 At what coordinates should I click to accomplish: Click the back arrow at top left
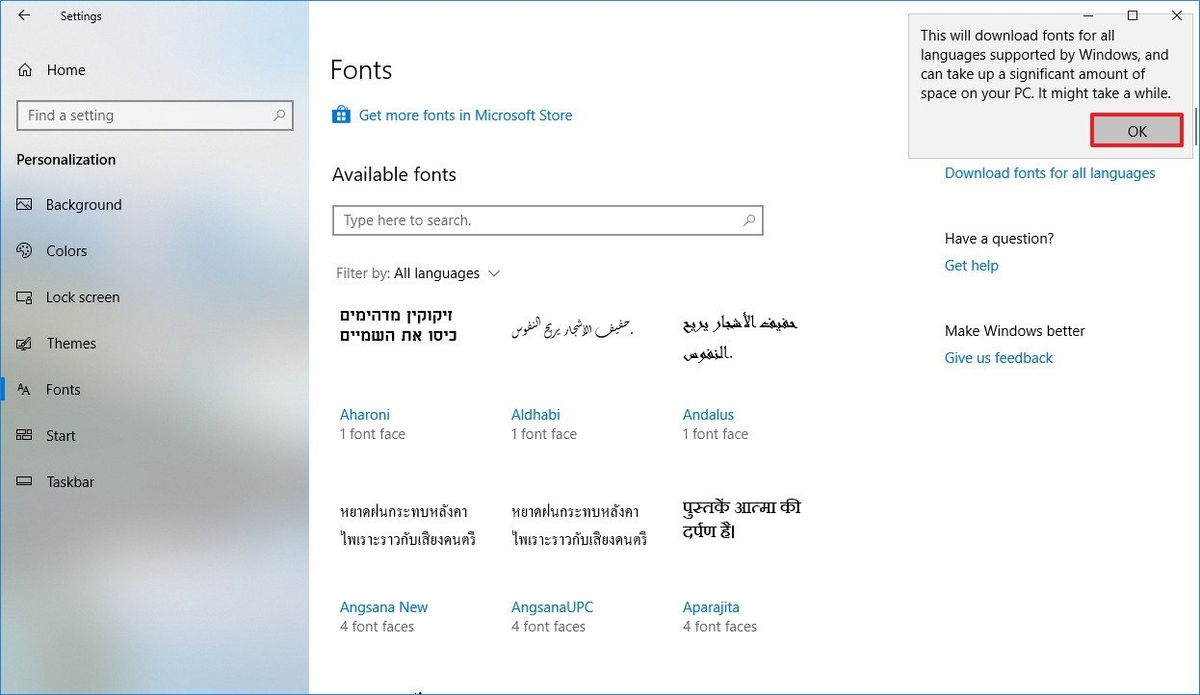pyautogui.click(x=22, y=15)
